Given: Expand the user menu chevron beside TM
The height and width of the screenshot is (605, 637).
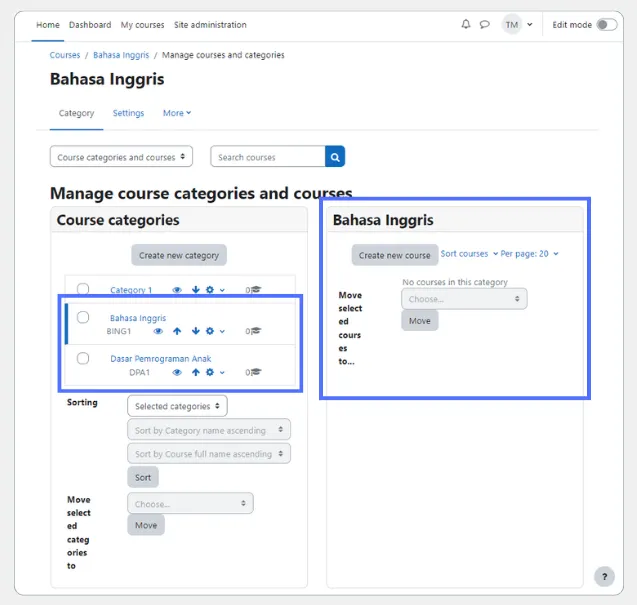Looking at the screenshot, I should tap(530, 25).
